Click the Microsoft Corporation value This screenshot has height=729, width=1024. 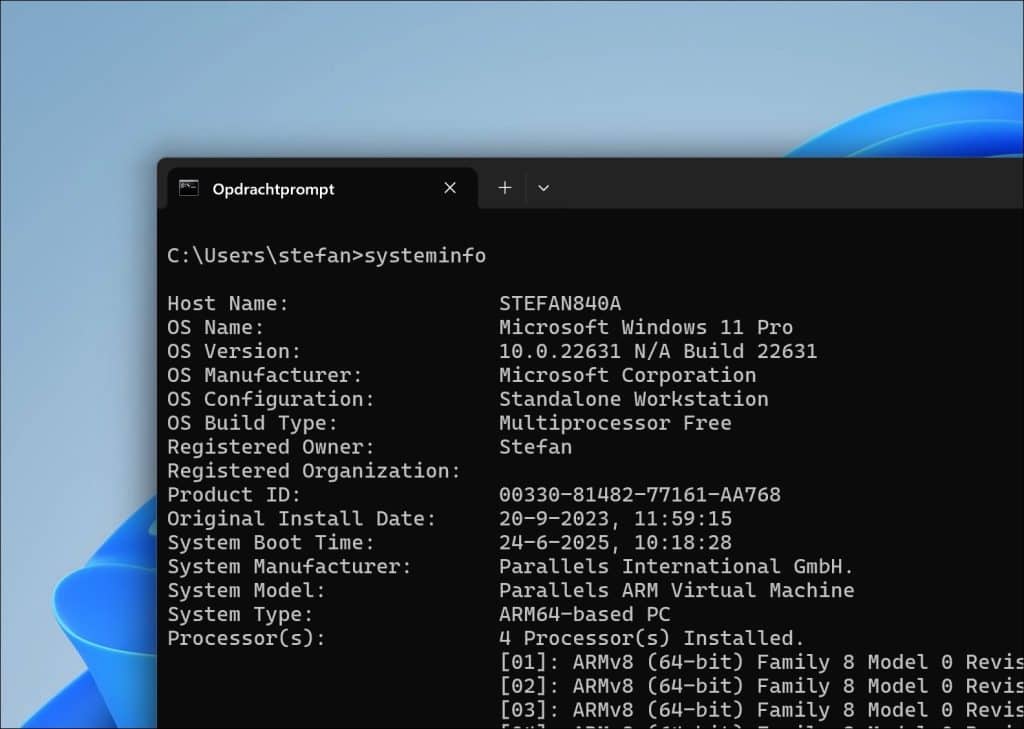coord(628,376)
